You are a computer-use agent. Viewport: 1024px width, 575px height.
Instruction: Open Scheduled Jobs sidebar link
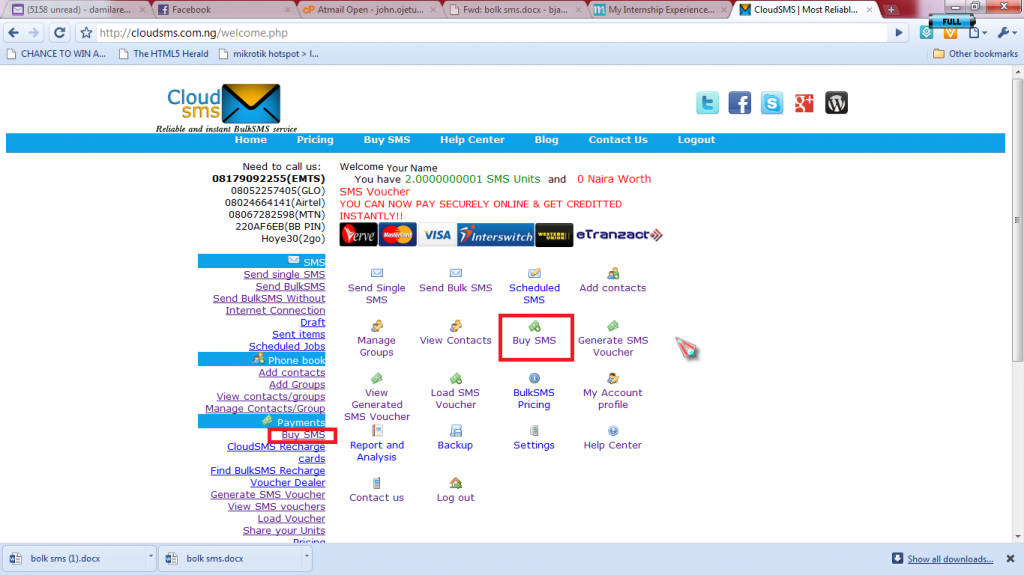pyautogui.click(x=287, y=346)
